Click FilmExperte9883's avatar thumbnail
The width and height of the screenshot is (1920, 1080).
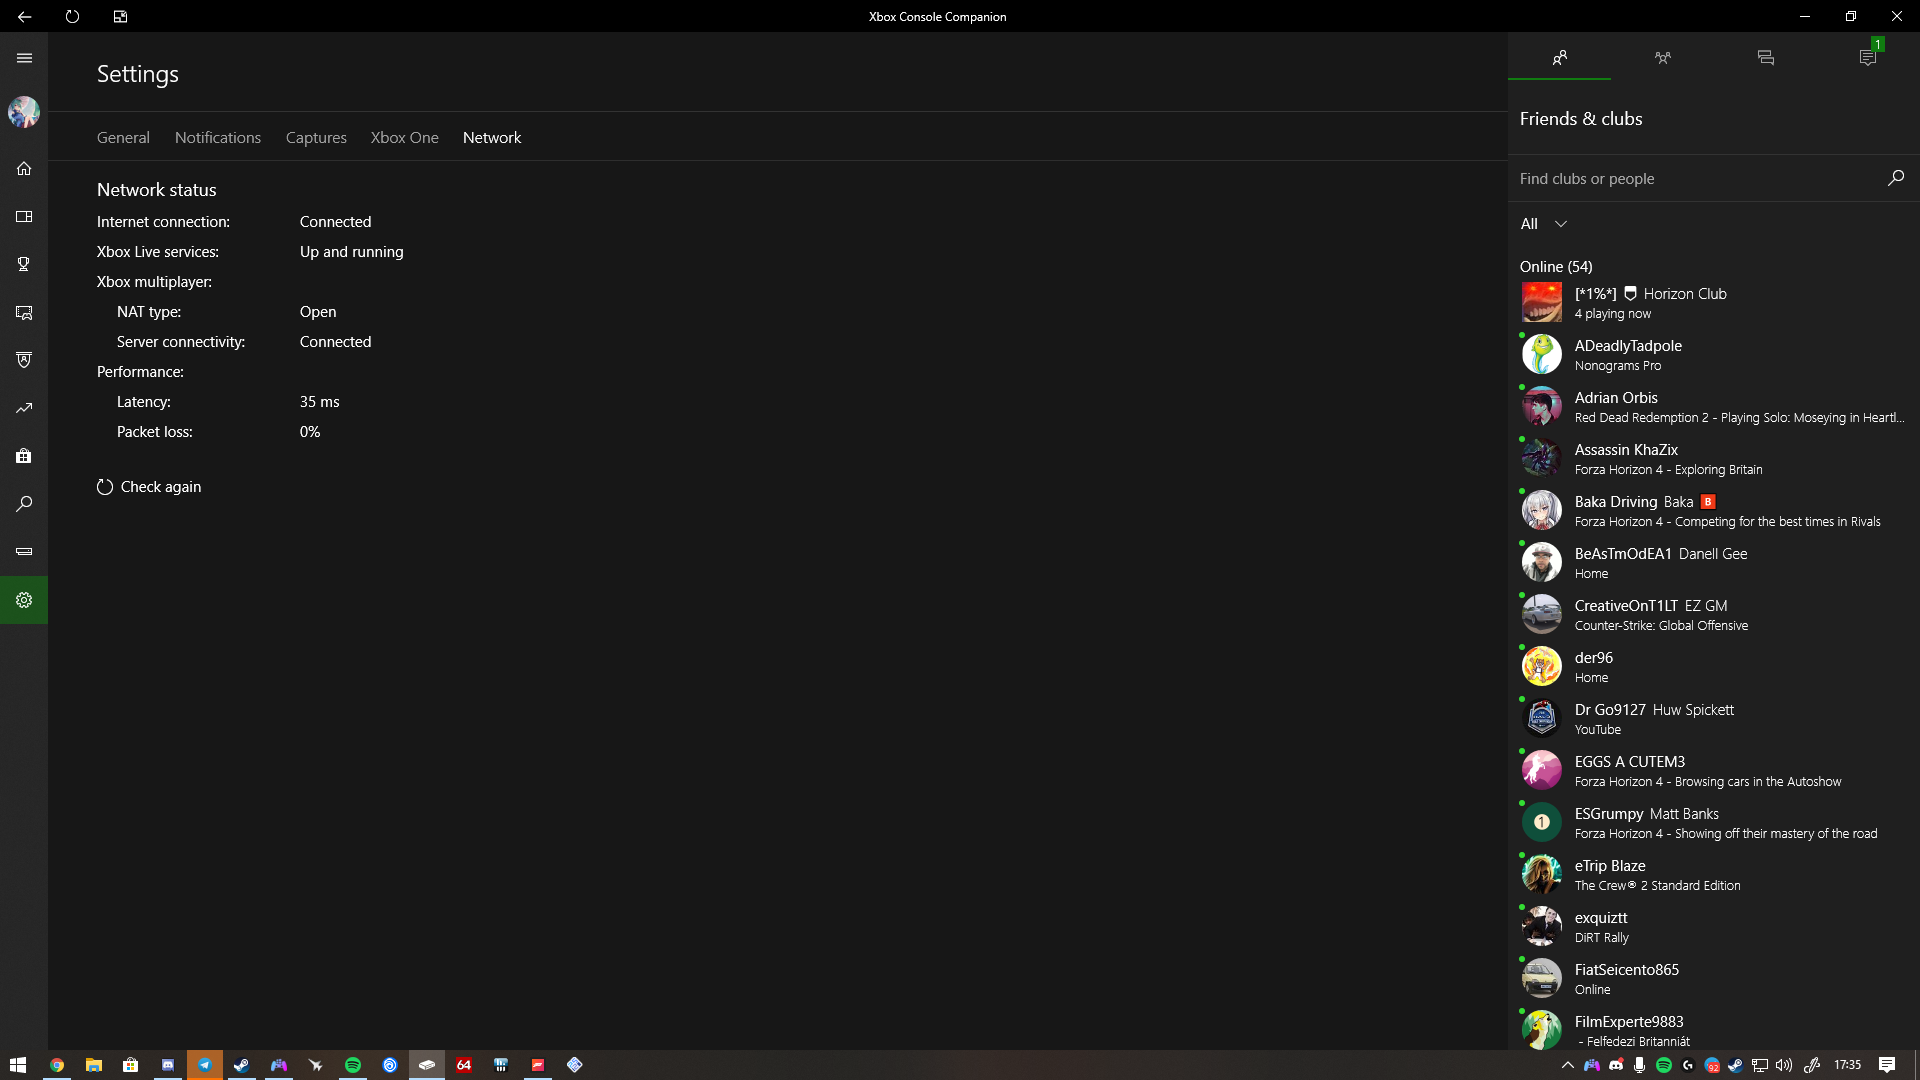point(1541,1030)
